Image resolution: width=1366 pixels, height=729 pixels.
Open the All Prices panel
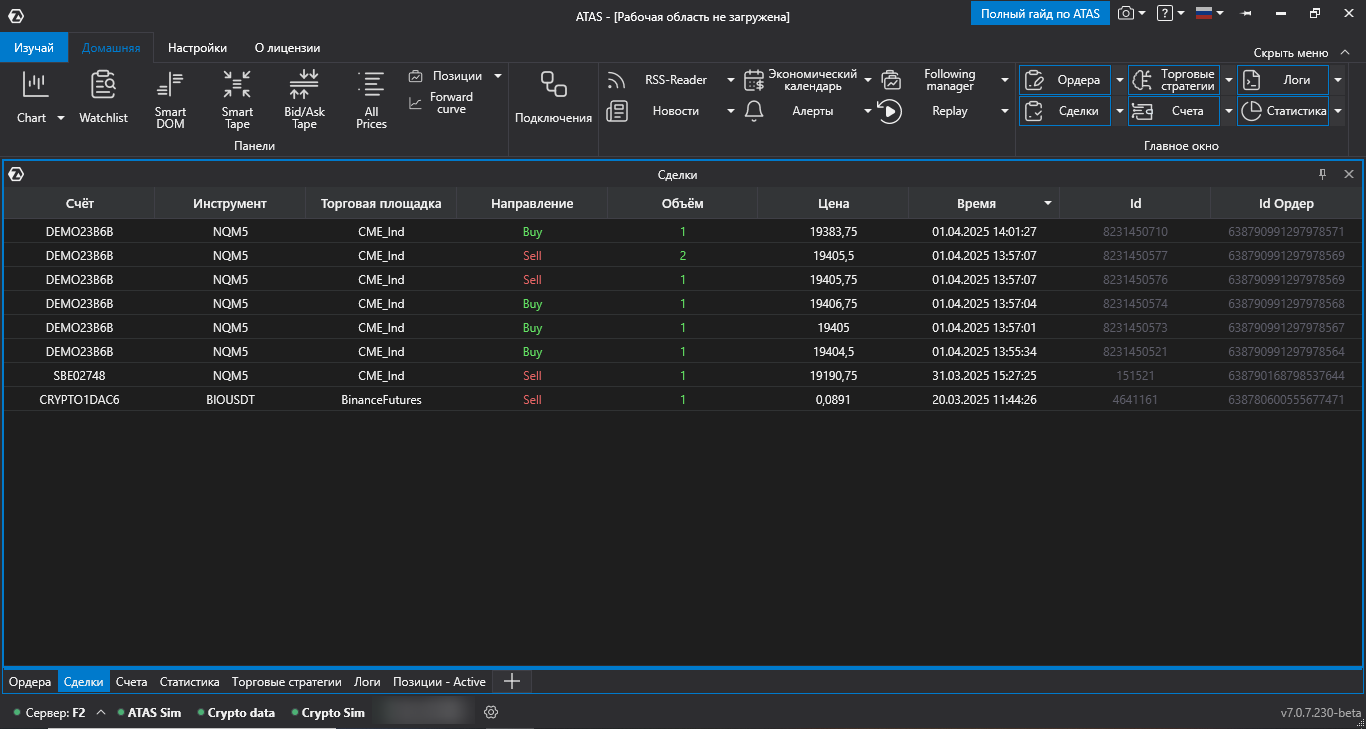pos(371,100)
